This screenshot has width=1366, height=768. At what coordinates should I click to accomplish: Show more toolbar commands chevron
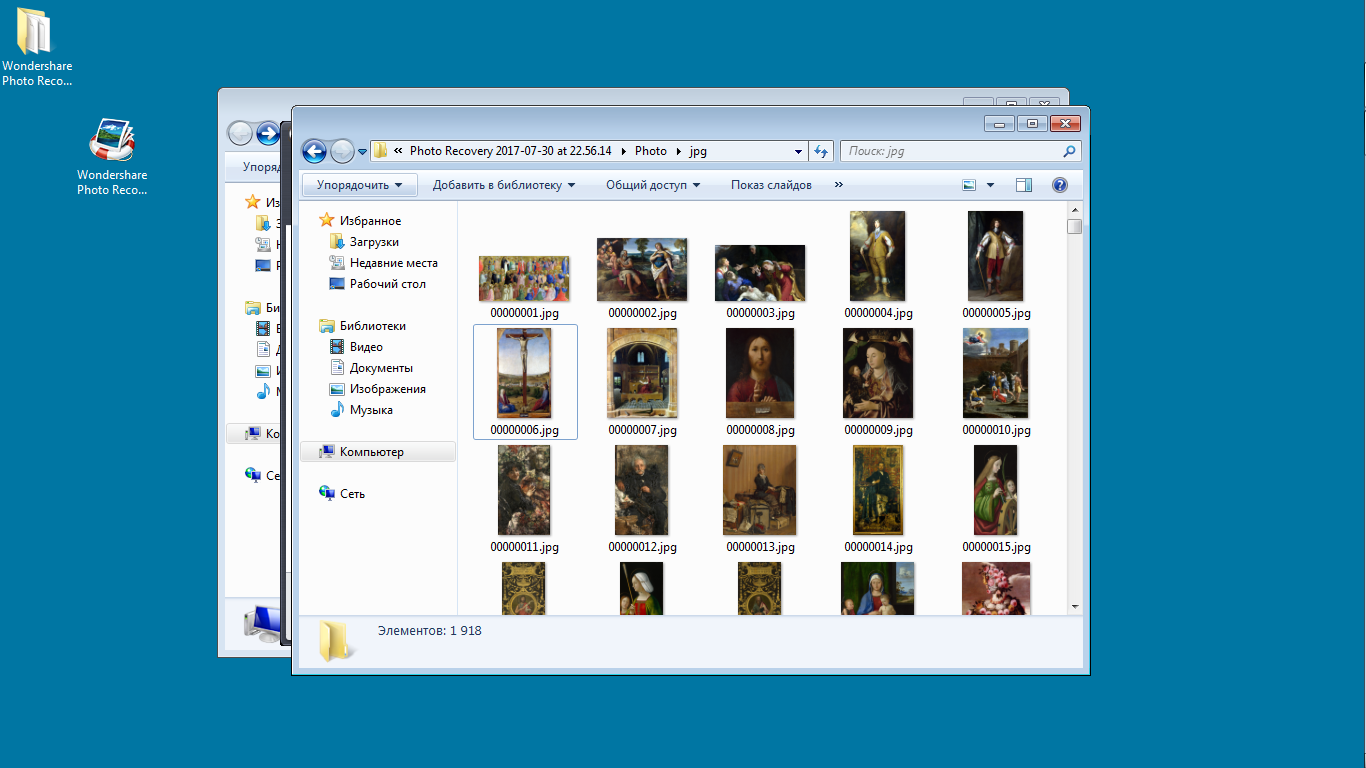tap(838, 185)
